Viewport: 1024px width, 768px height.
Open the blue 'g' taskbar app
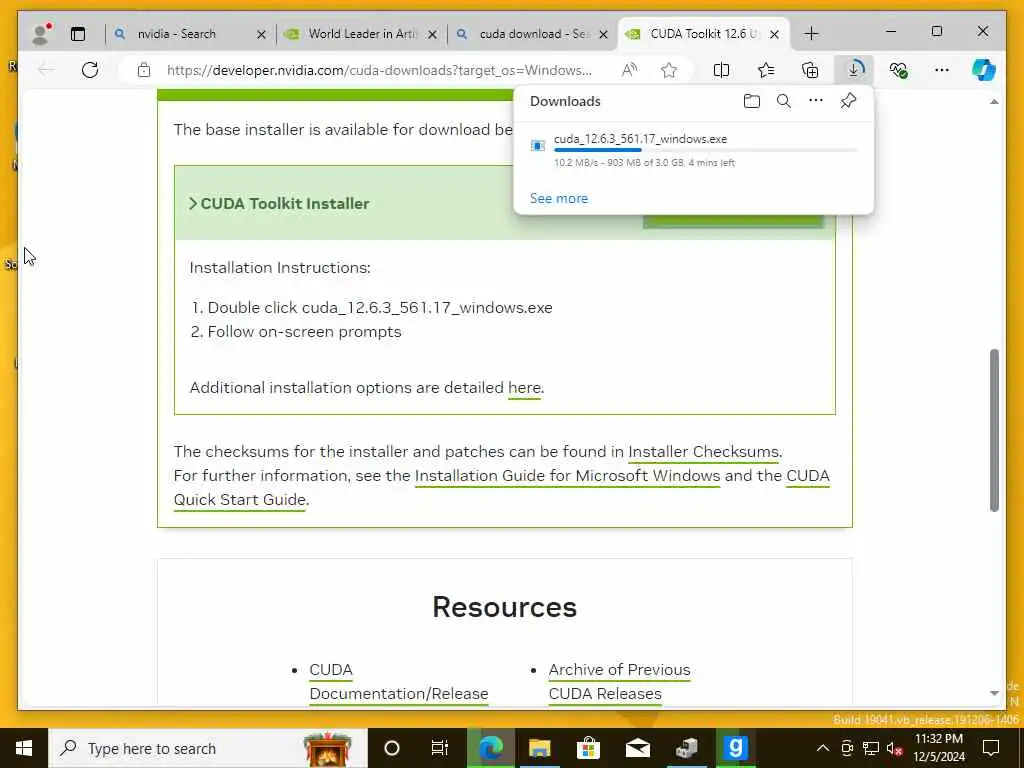coord(735,748)
